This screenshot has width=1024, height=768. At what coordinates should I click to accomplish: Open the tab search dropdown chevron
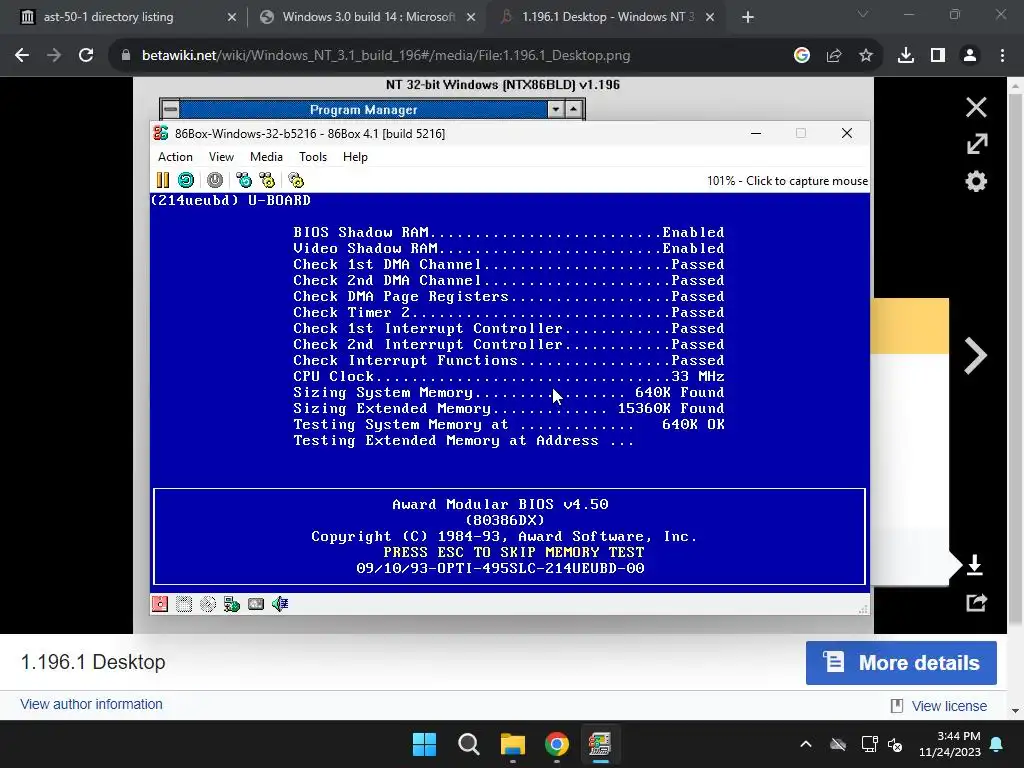(x=863, y=14)
